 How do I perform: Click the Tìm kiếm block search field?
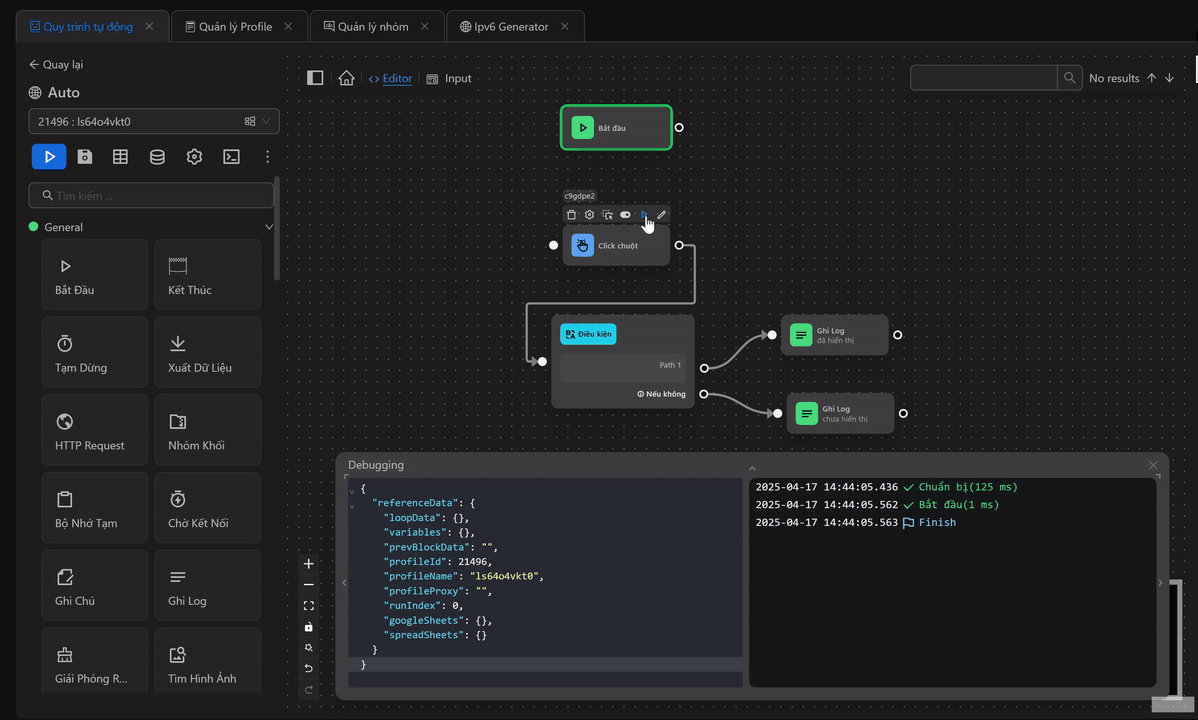[152, 196]
